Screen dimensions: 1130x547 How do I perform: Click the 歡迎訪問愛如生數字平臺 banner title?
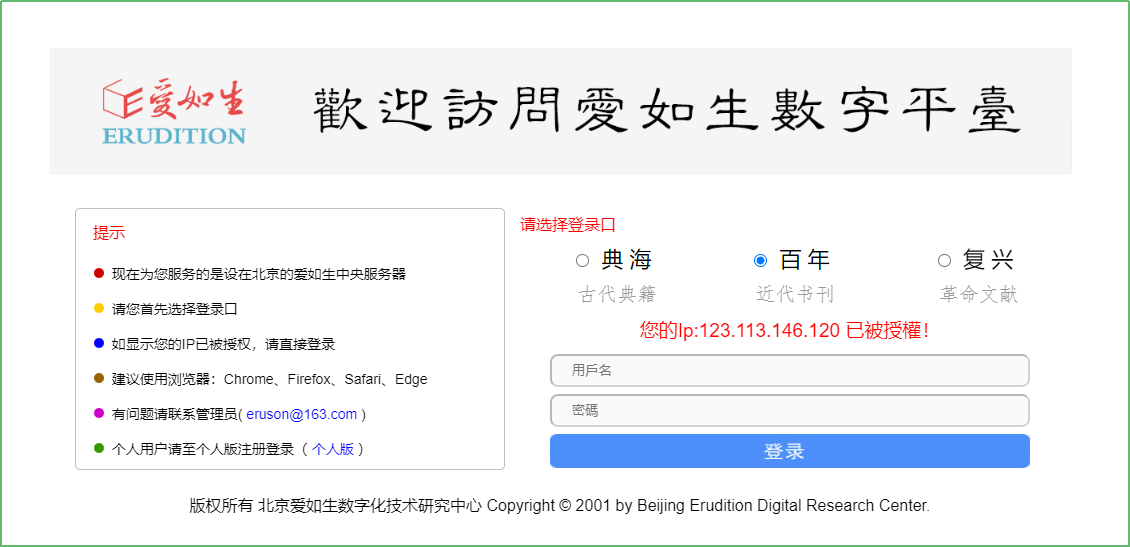666,110
